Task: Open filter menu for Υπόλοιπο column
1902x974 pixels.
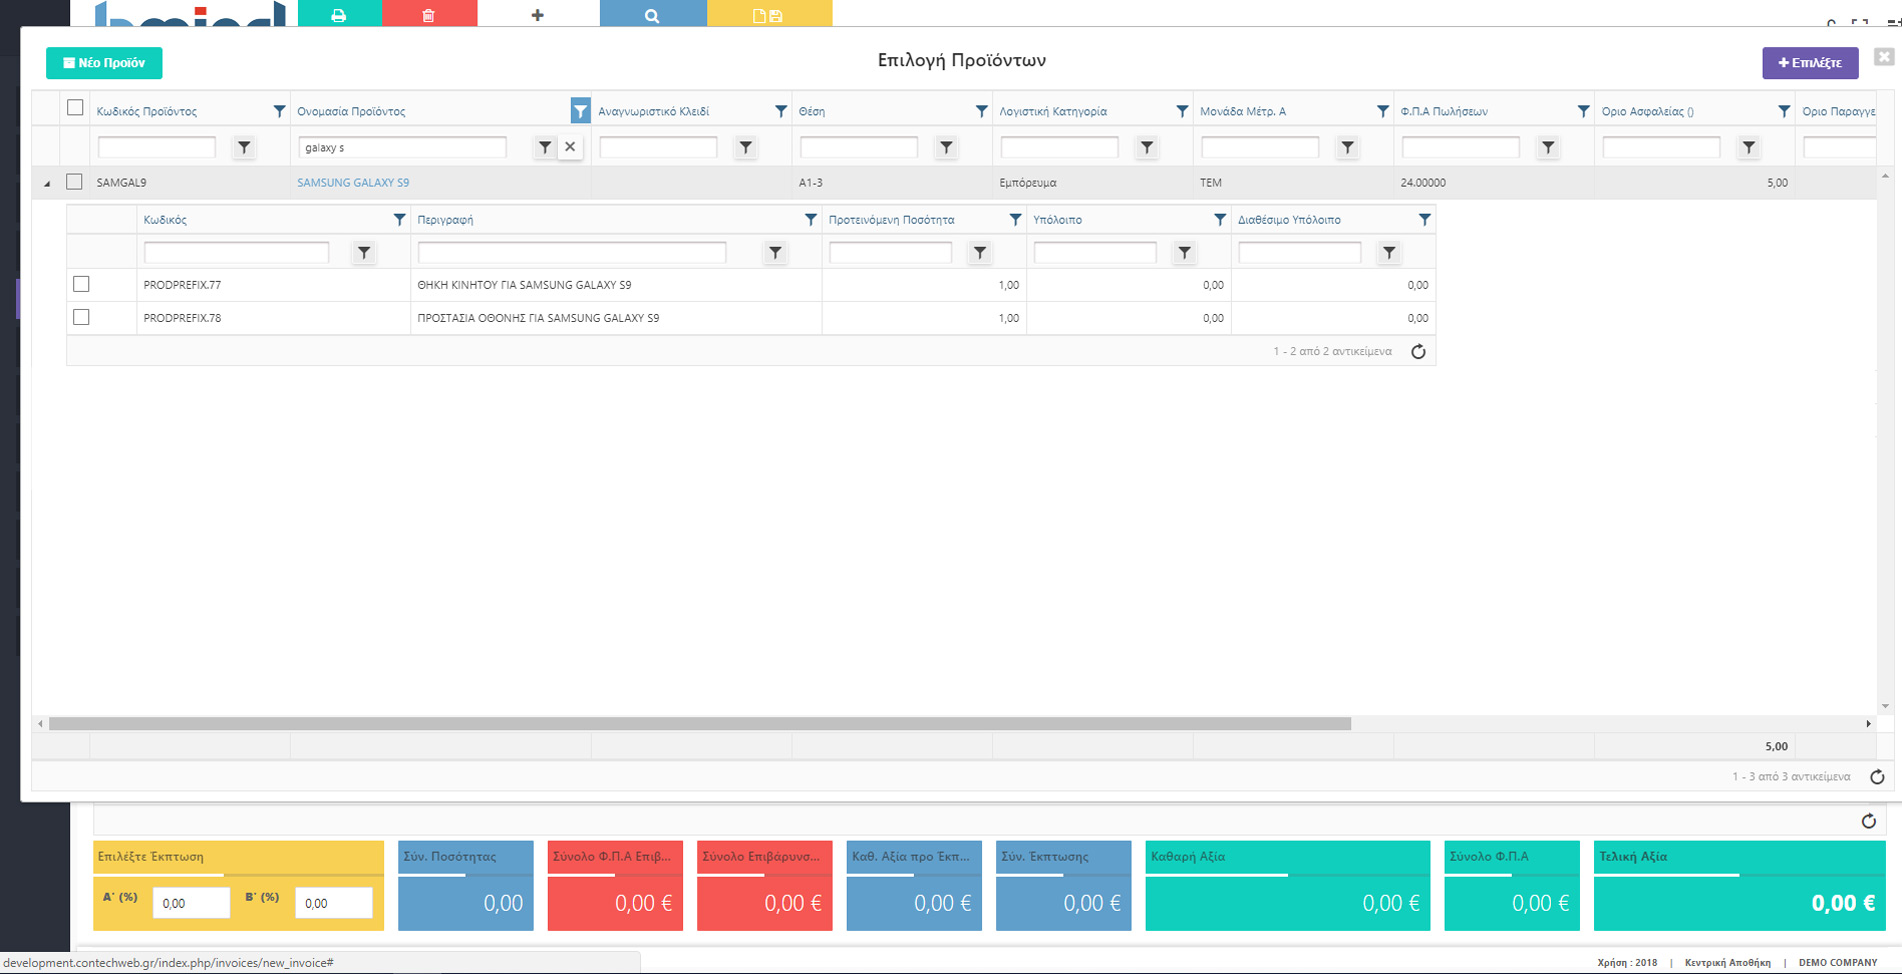Action: click(1220, 219)
